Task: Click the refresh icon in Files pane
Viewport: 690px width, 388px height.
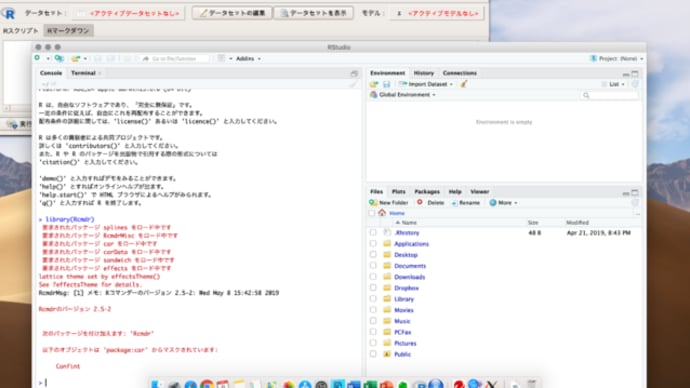Action: pyautogui.click(x=635, y=203)
